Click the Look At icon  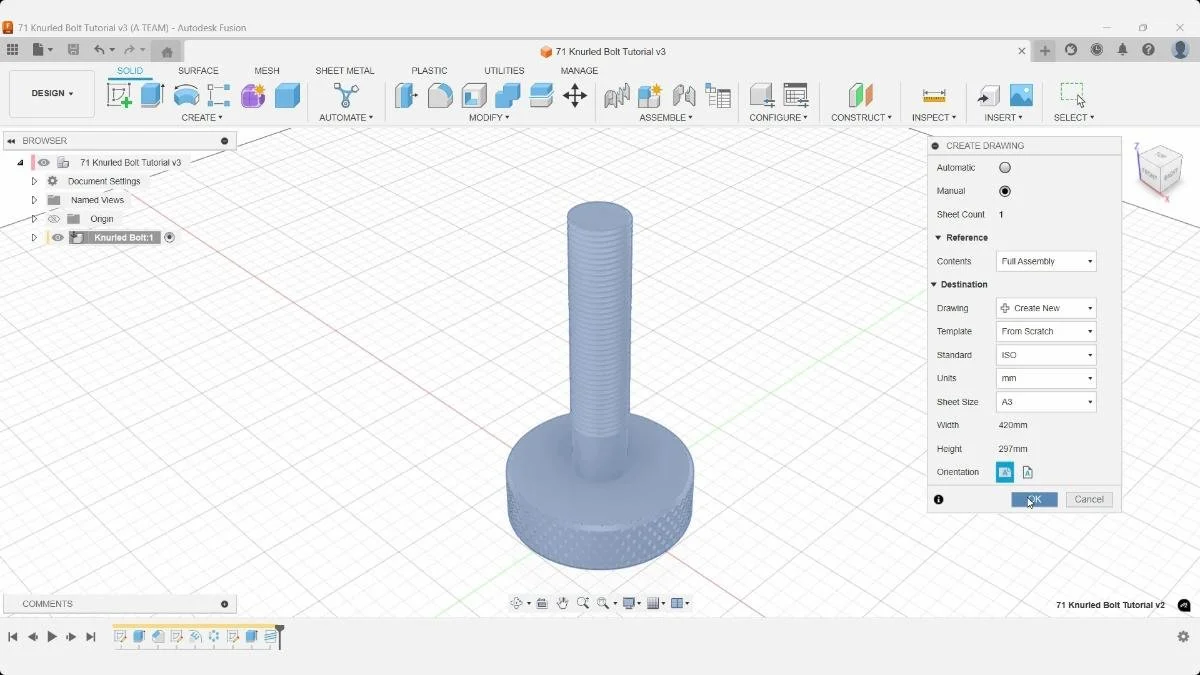tap(541, 603)
